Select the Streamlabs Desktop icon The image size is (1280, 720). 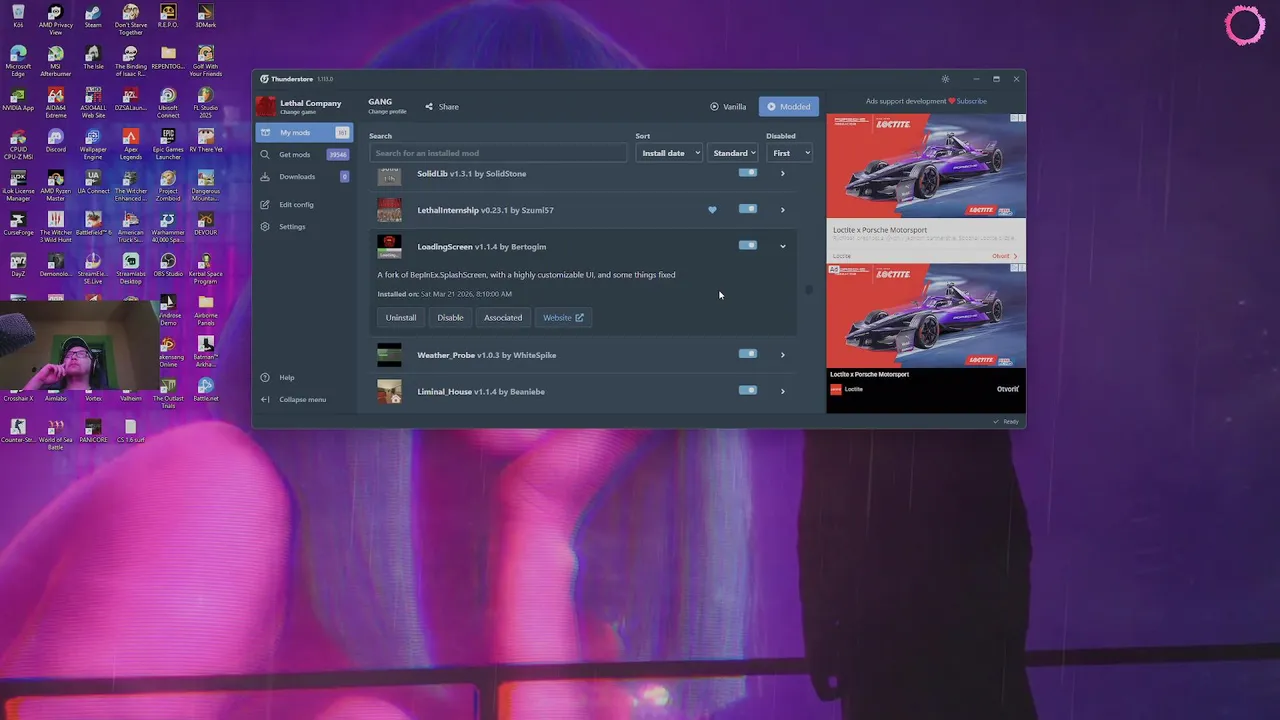131,269
